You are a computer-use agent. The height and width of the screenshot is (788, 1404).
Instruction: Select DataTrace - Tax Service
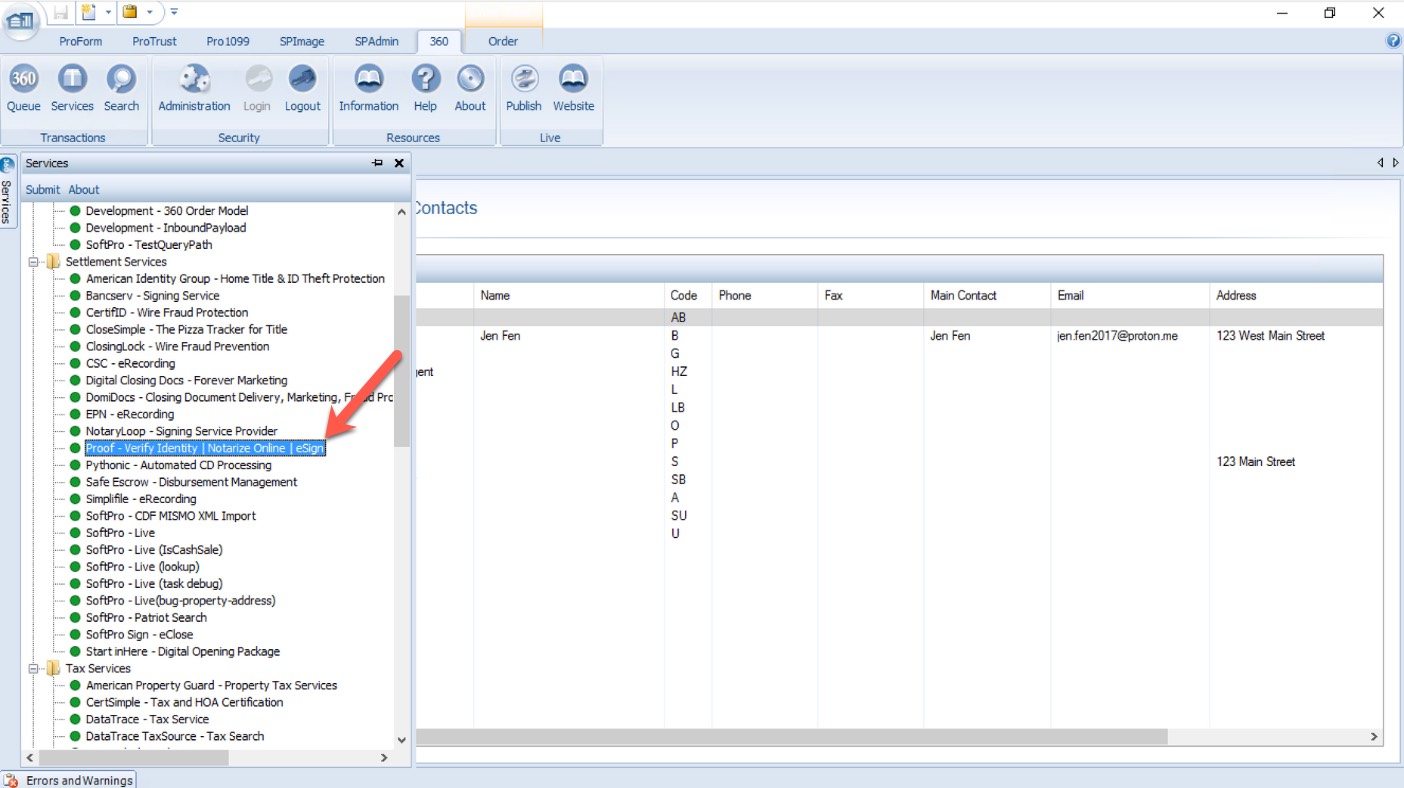147,720
